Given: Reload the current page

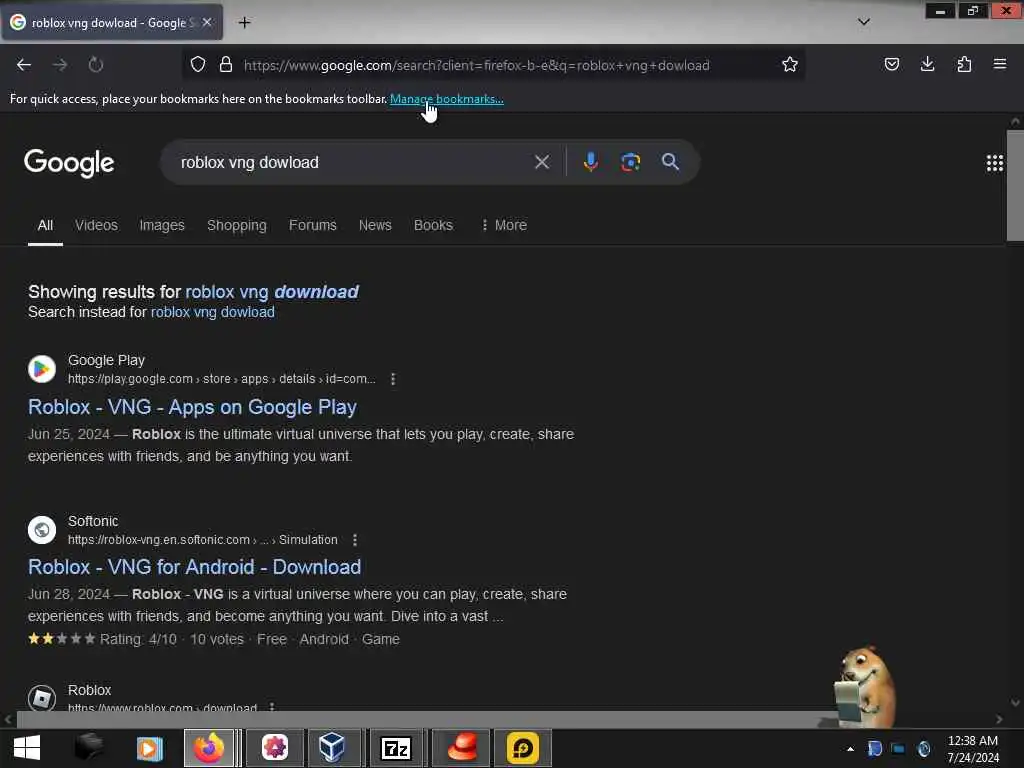Looking at the screenshot, I should pyautogui.click(x=96, y=65).
